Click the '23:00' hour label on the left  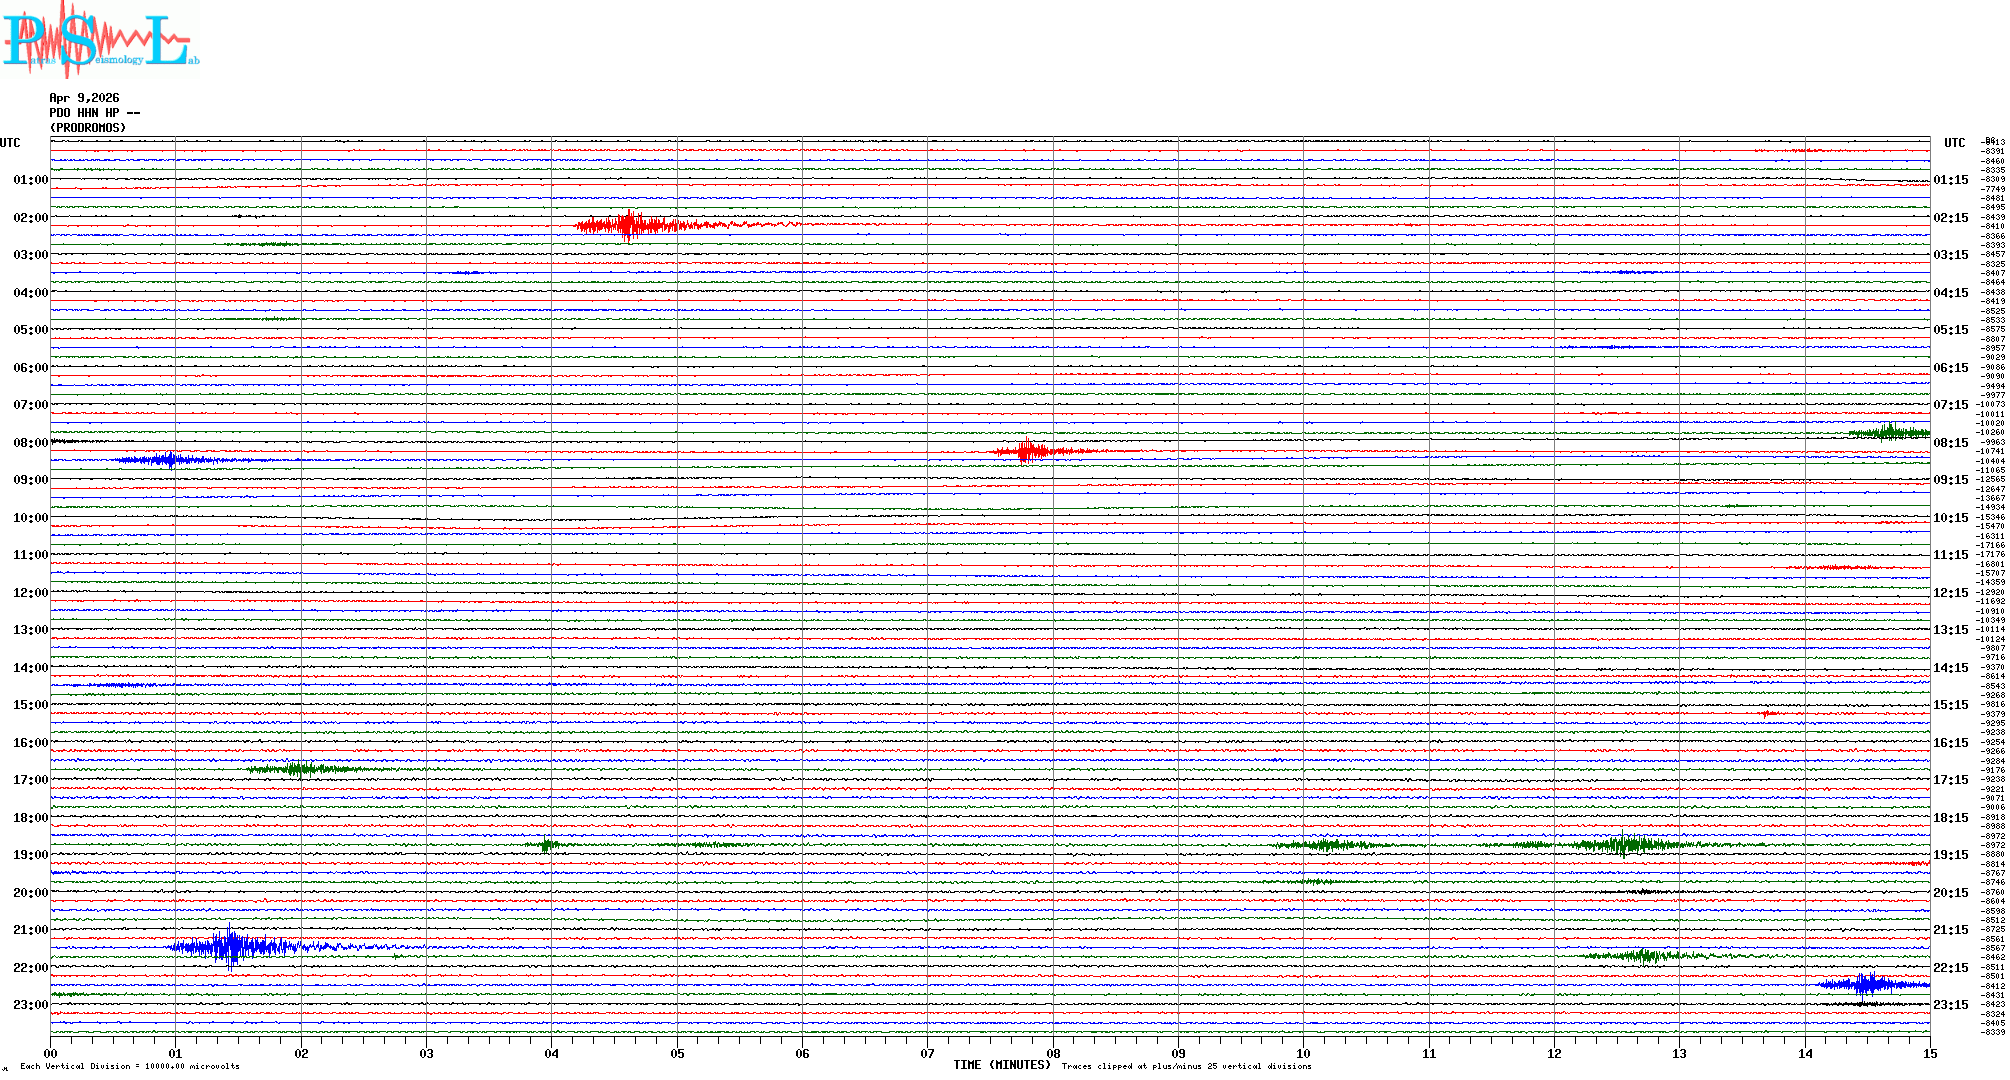click(30, 1005)
